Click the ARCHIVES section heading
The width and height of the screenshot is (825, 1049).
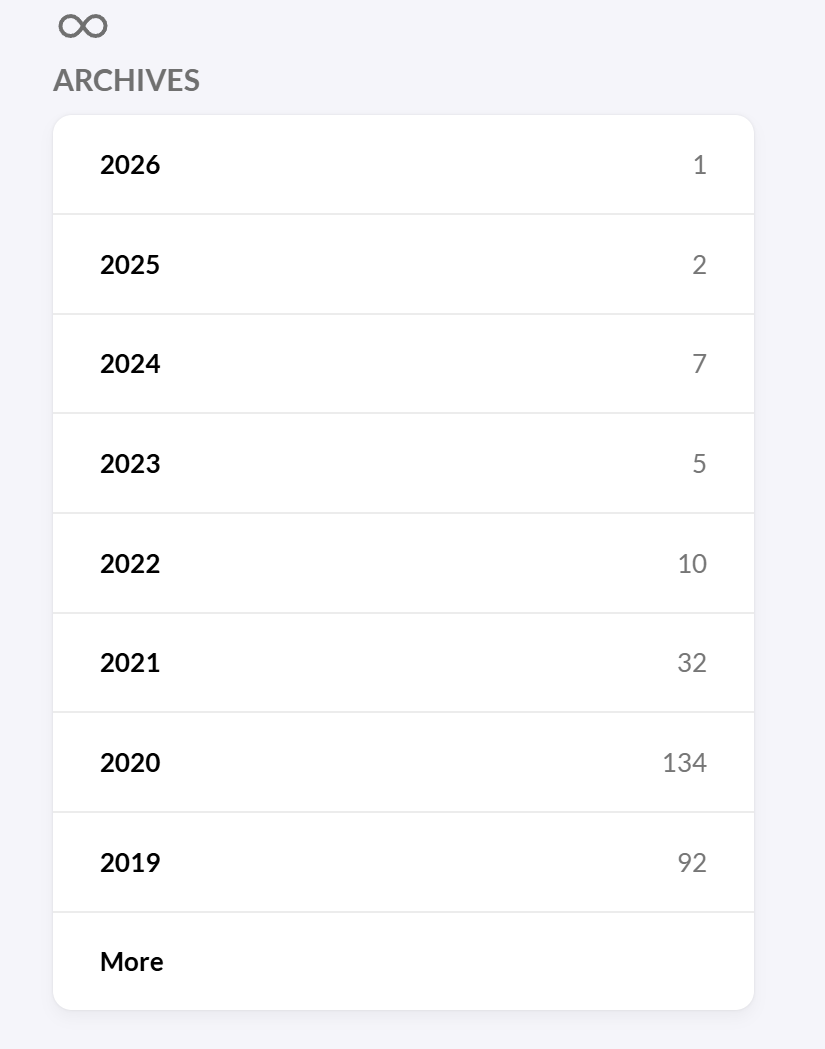click(x=126, y=81)
